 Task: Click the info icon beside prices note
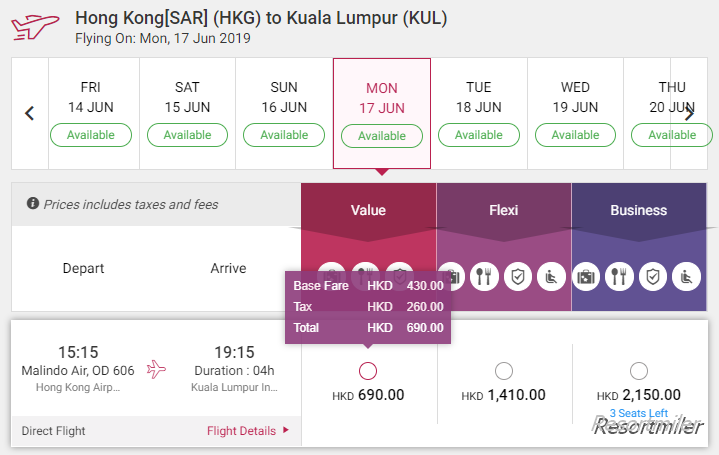(33, 203)
